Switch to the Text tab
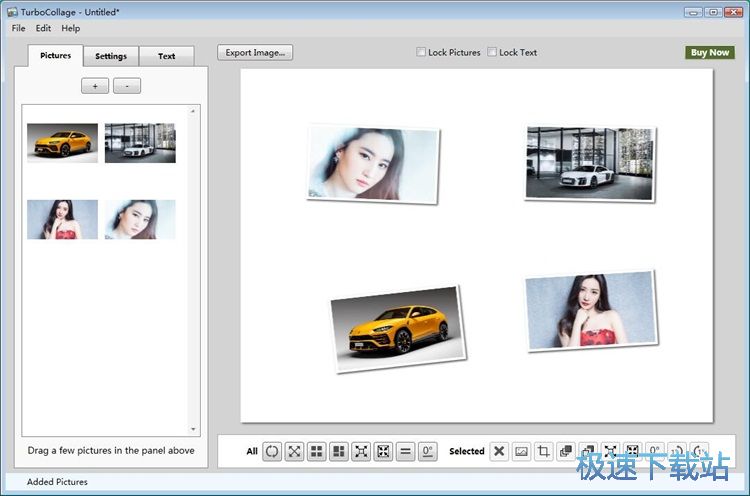The image size is (750, 496). tap(166, 56)
